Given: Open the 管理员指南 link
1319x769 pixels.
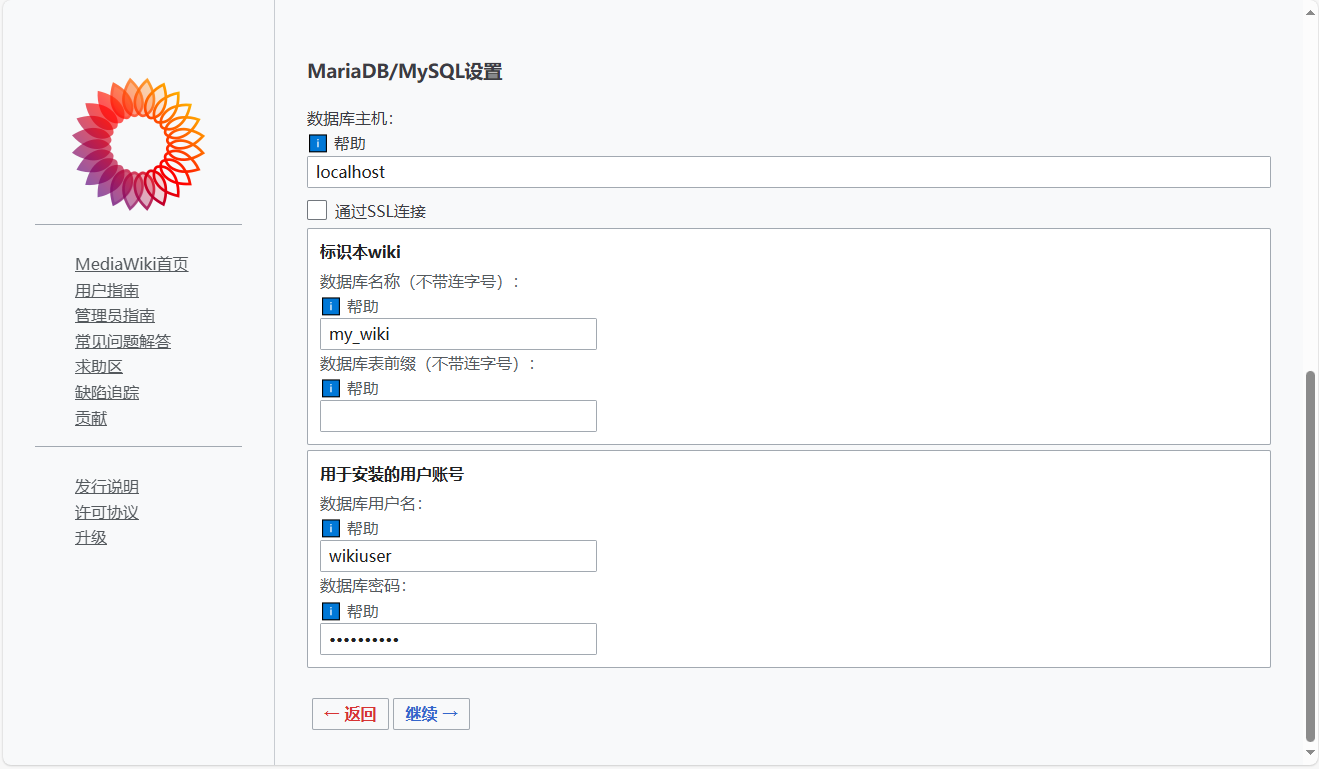Looking at the screenshot, I should pos(115,315).
